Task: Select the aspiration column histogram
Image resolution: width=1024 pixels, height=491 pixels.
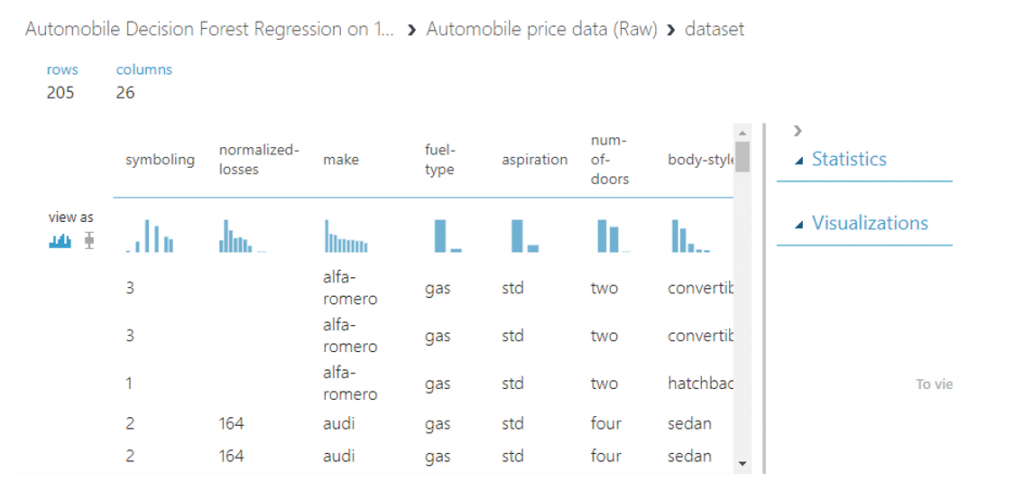Action: click(525, 236)
